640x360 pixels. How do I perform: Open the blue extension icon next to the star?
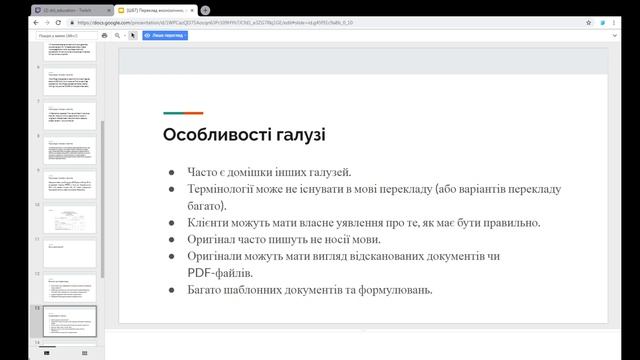[602, 23]
